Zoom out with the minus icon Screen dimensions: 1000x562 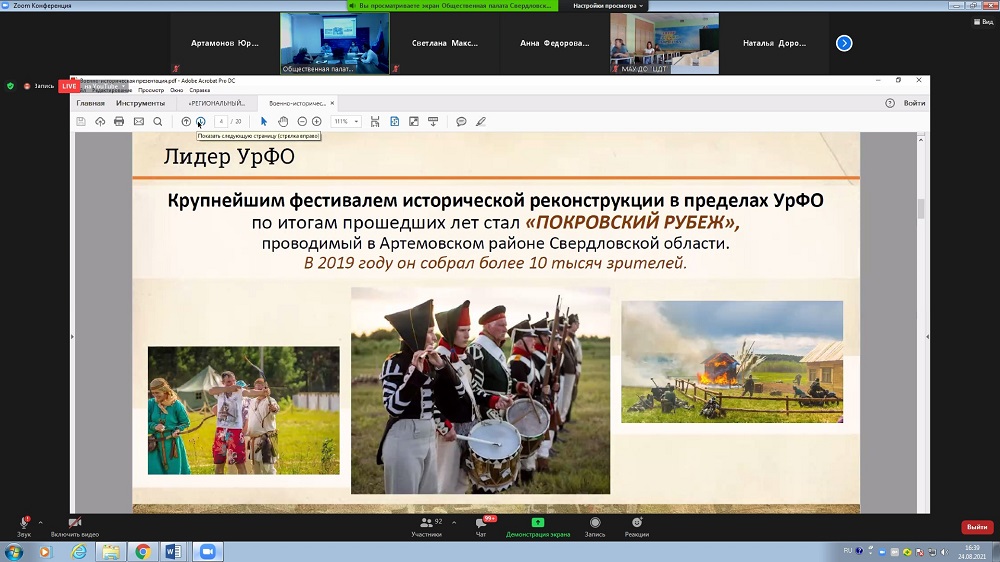[302, 122]
